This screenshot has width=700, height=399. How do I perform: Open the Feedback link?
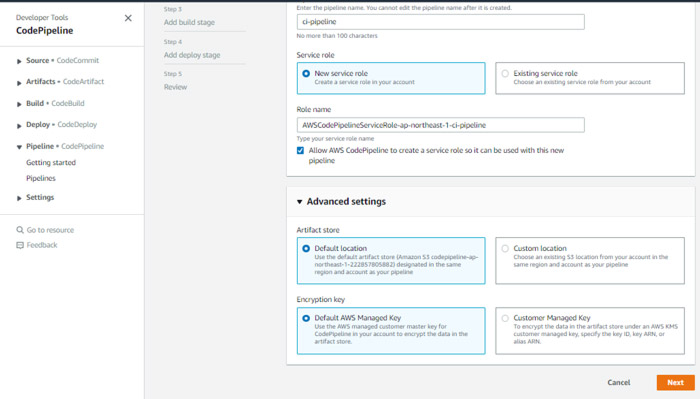click(x=42, y=245)
